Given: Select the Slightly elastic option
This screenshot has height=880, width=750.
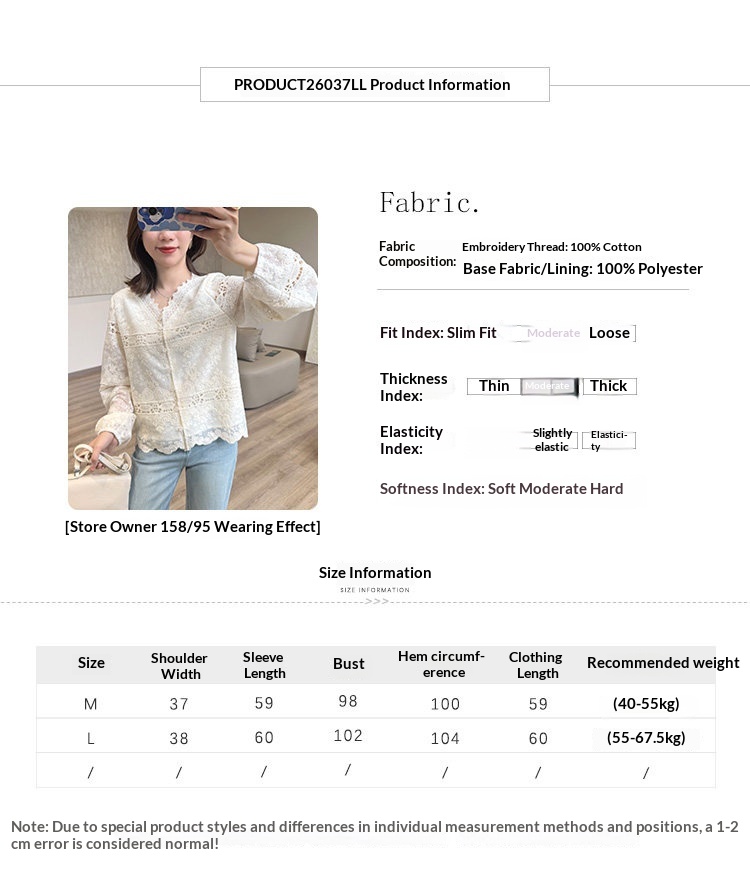Looking at the screenshot, I should tap(552, 440).
